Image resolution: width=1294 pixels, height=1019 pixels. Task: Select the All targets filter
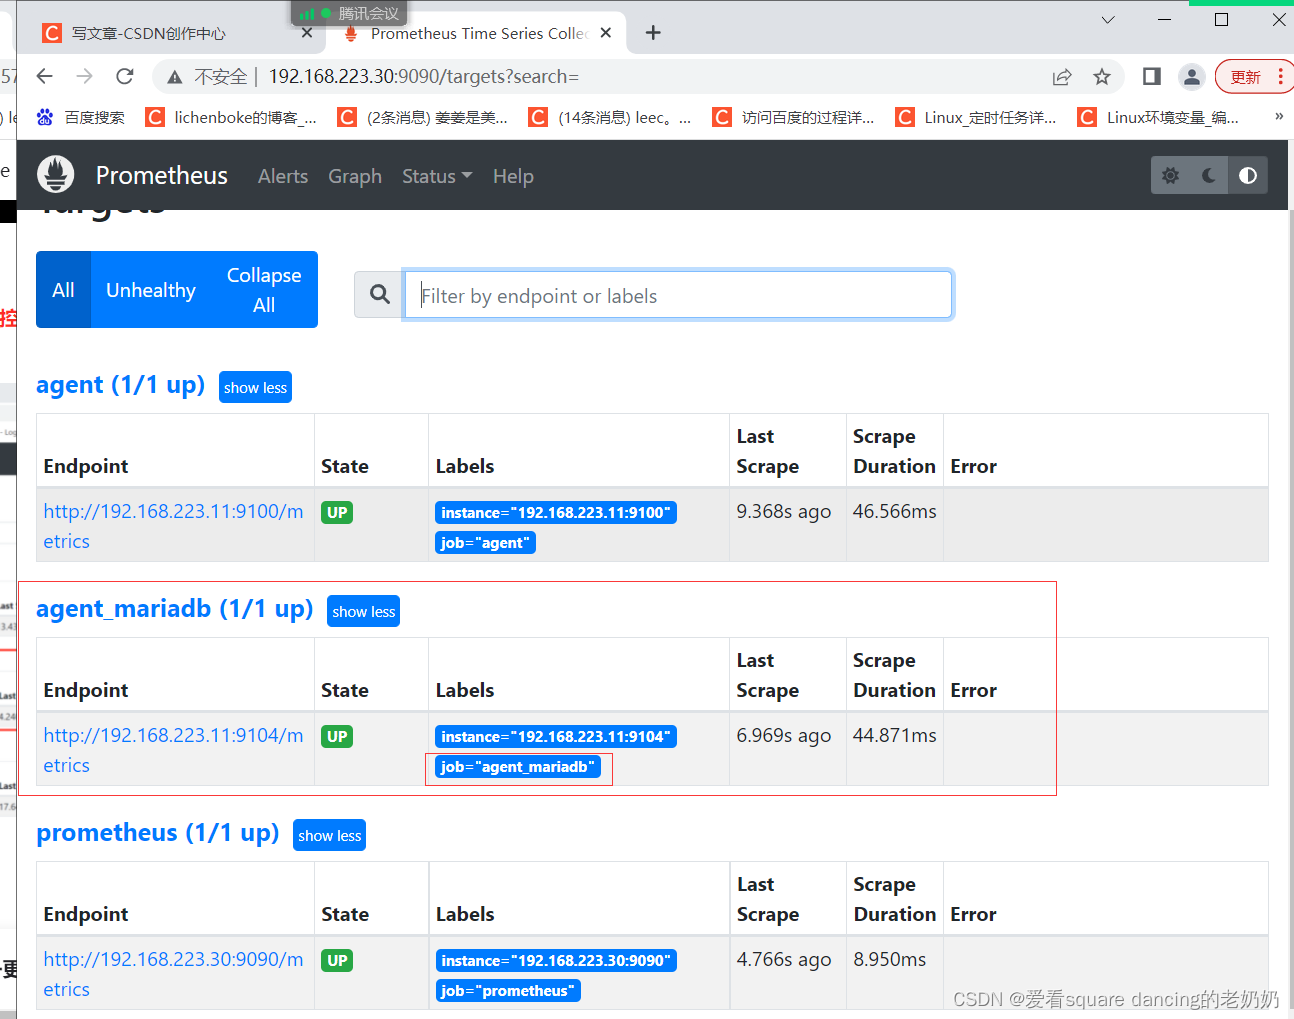(x=63, y=290)
